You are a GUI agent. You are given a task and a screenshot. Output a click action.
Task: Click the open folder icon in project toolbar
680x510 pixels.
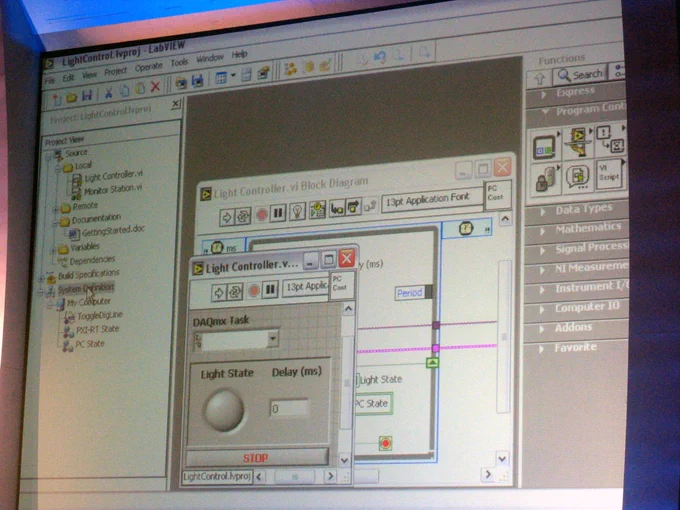pyautogui.click(x=72, y=97)
